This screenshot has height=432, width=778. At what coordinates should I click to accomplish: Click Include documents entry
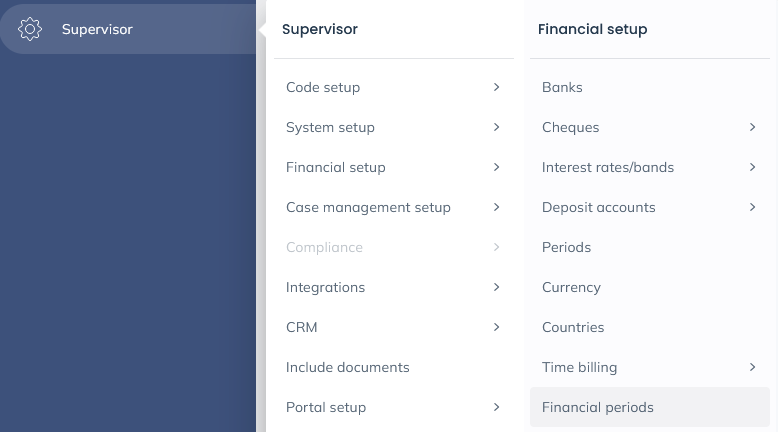[x=347, y=367]
